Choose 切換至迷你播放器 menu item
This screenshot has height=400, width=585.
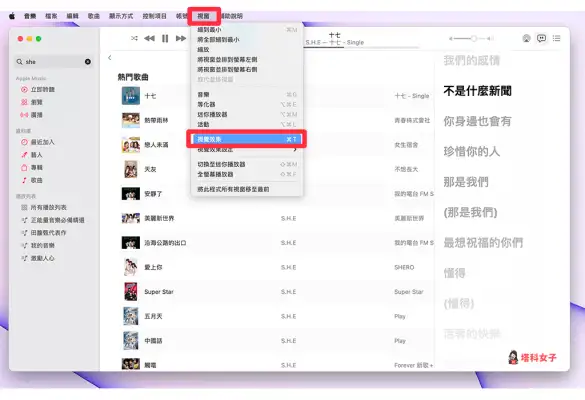pos(247,164)
